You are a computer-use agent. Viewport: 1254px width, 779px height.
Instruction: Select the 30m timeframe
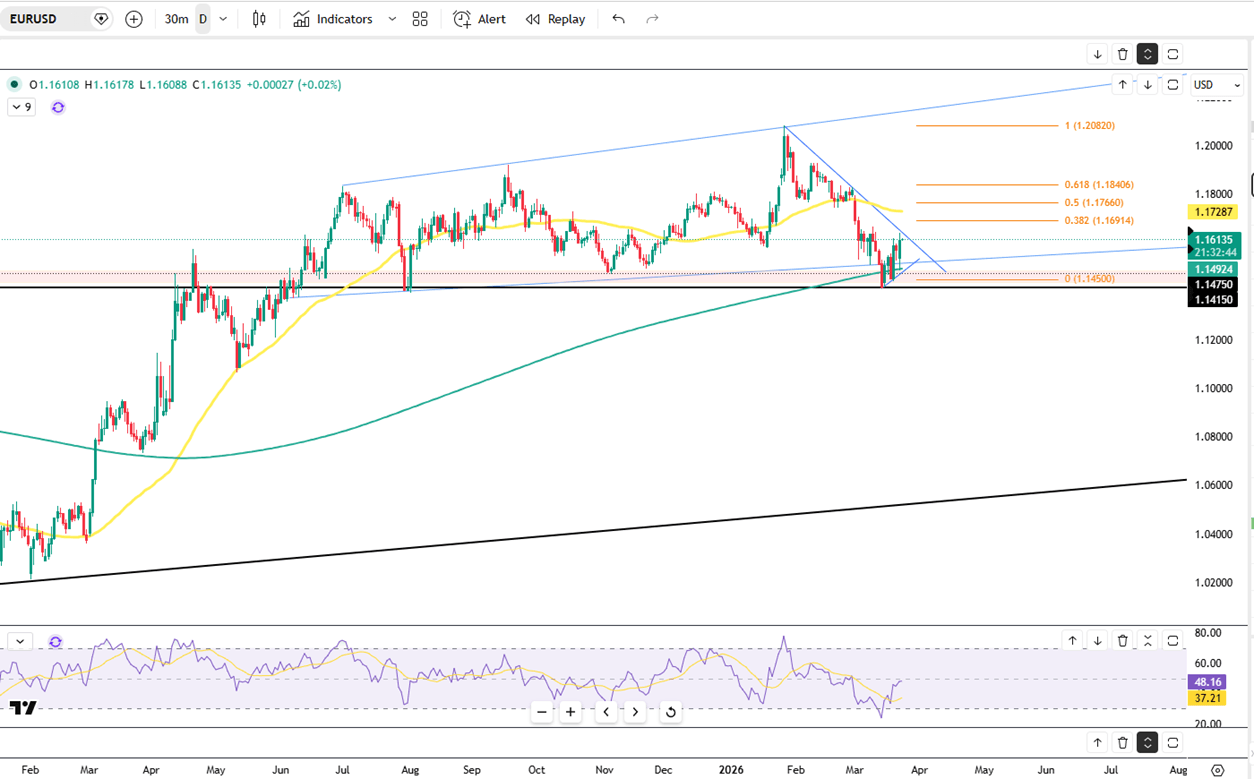[x=176, y=19]
